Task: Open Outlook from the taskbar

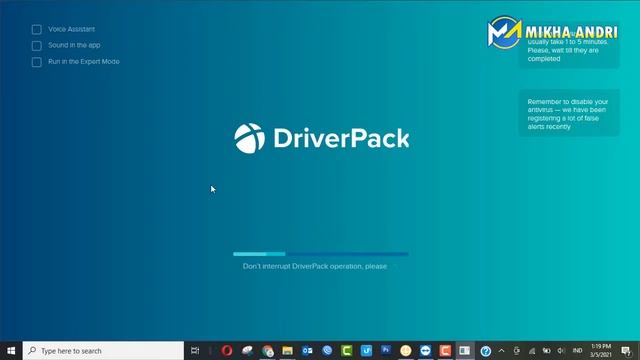Action: click(307, 351)
